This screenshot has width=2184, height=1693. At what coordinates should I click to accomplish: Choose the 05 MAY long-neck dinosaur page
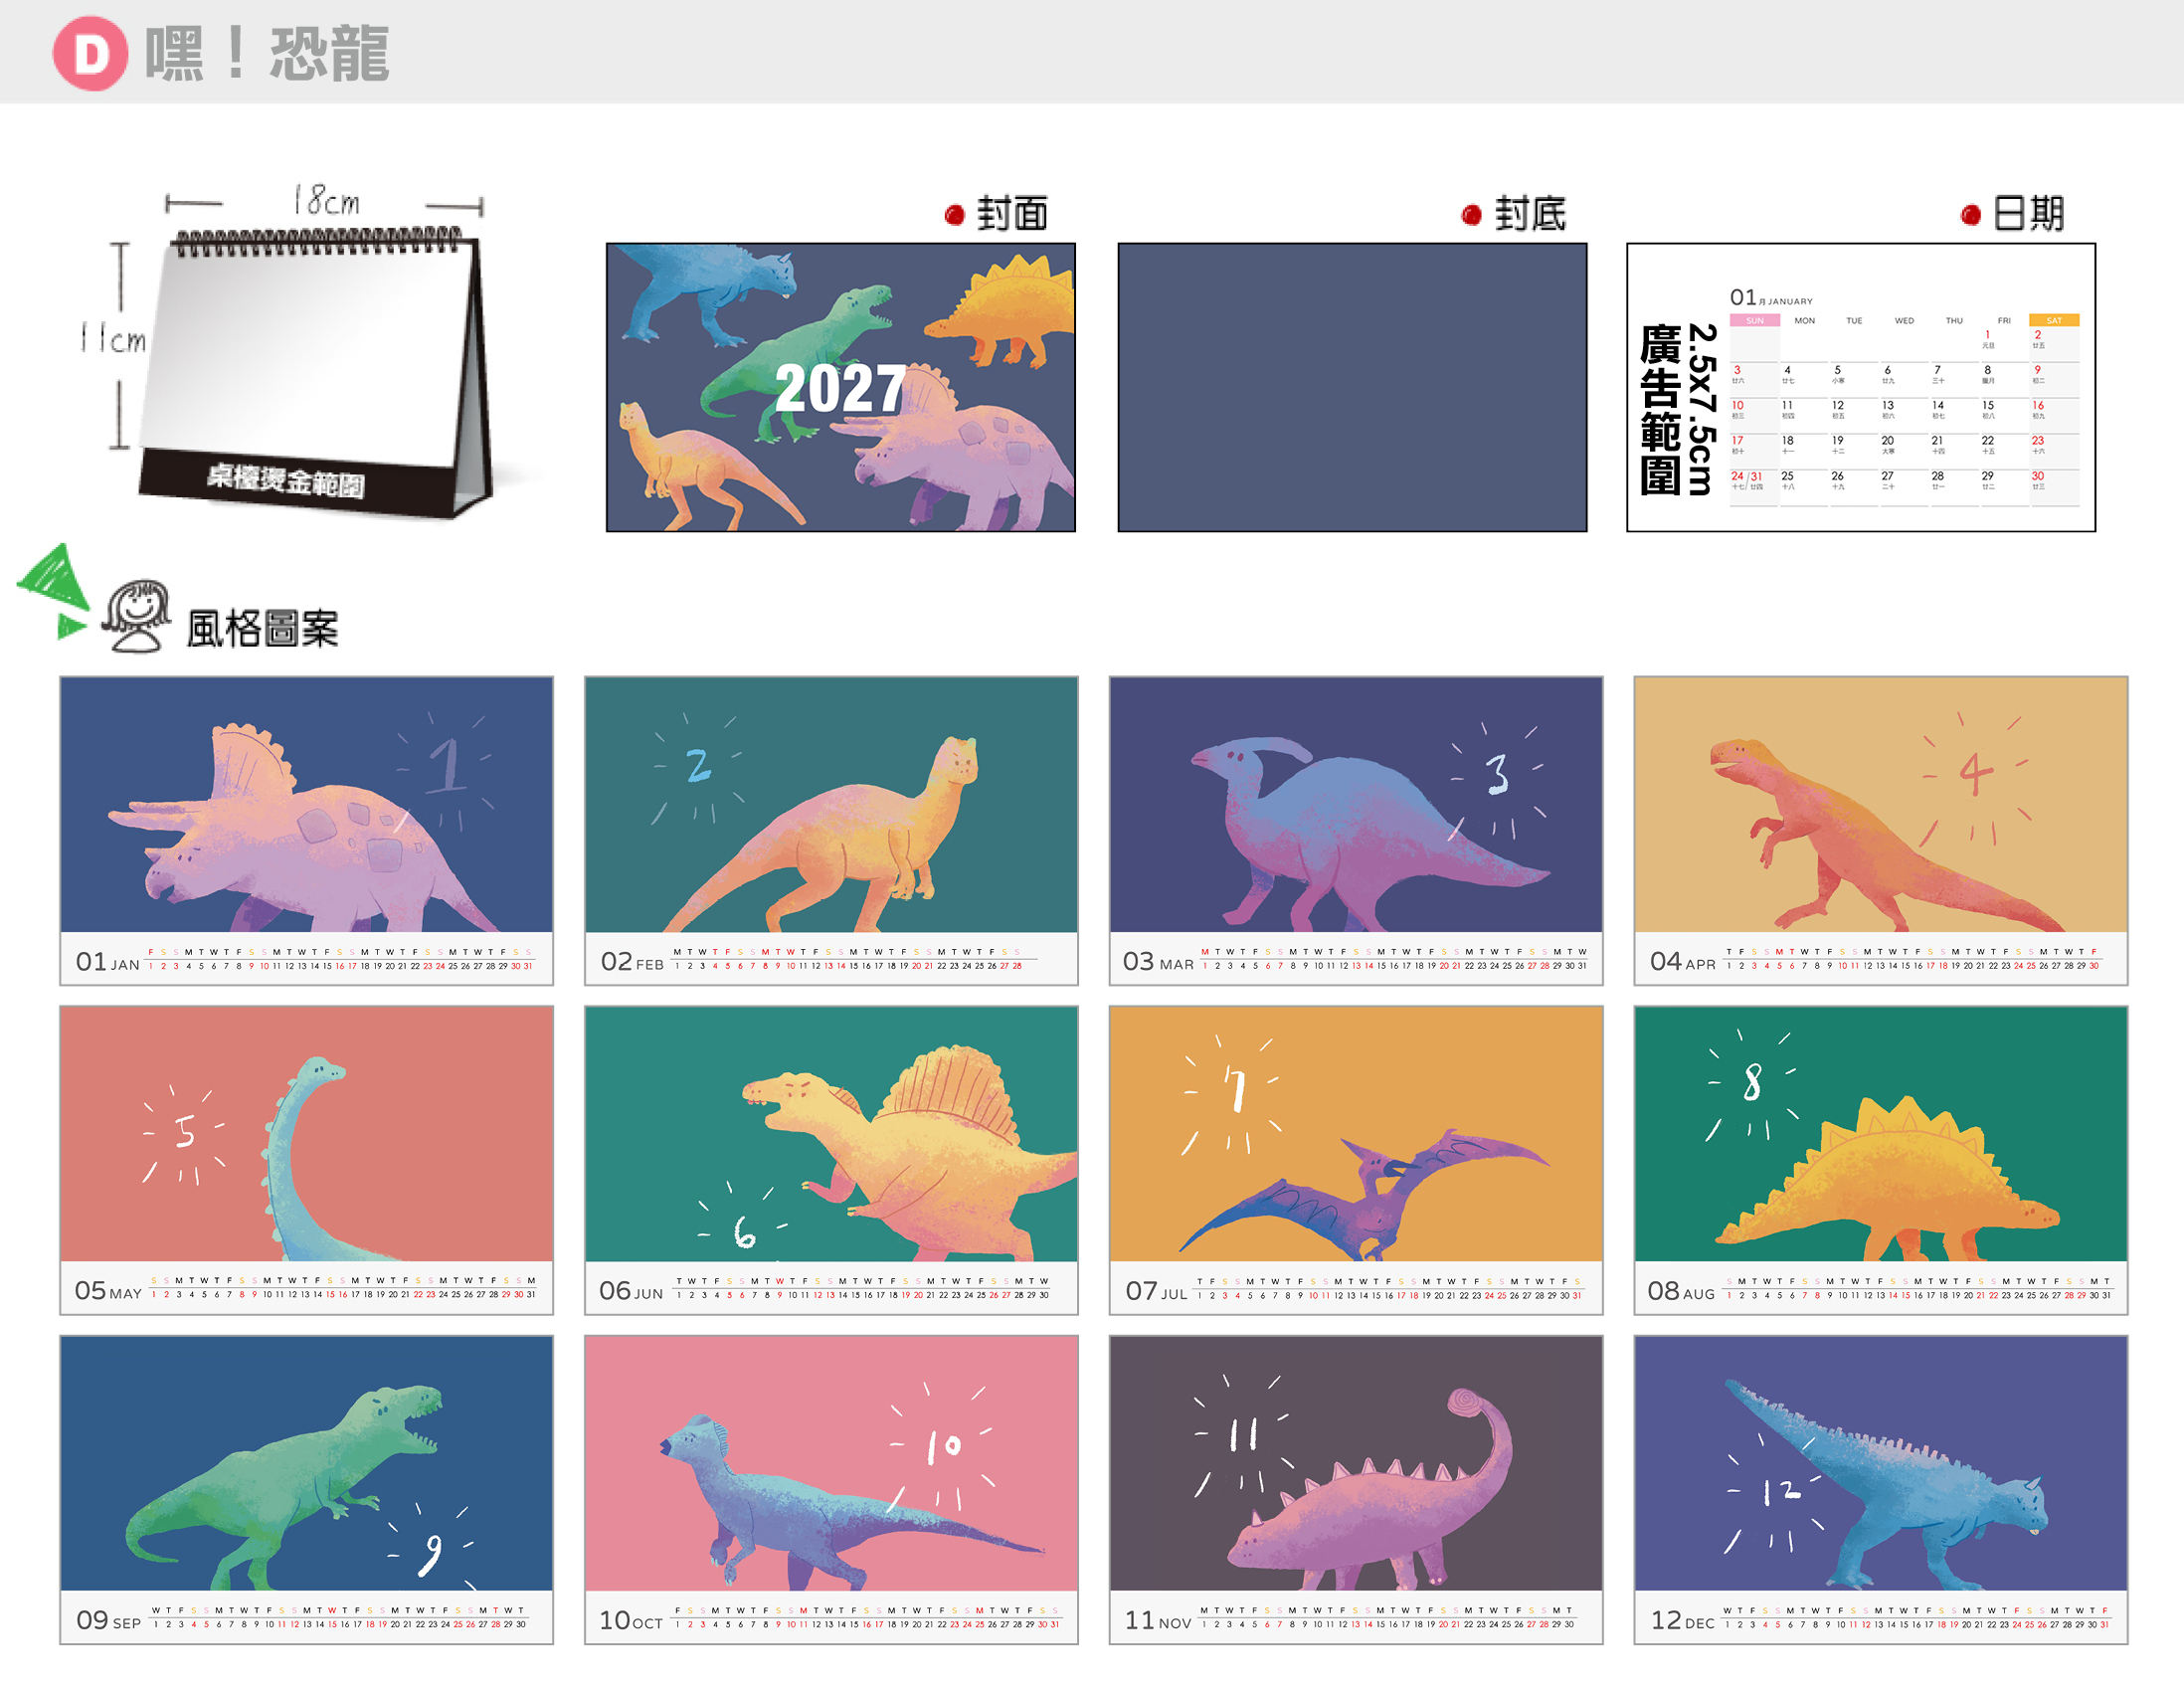pos(306,1160)
